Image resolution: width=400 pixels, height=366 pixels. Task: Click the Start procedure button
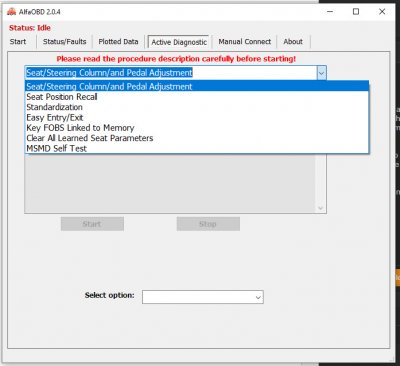coord(92,224)
